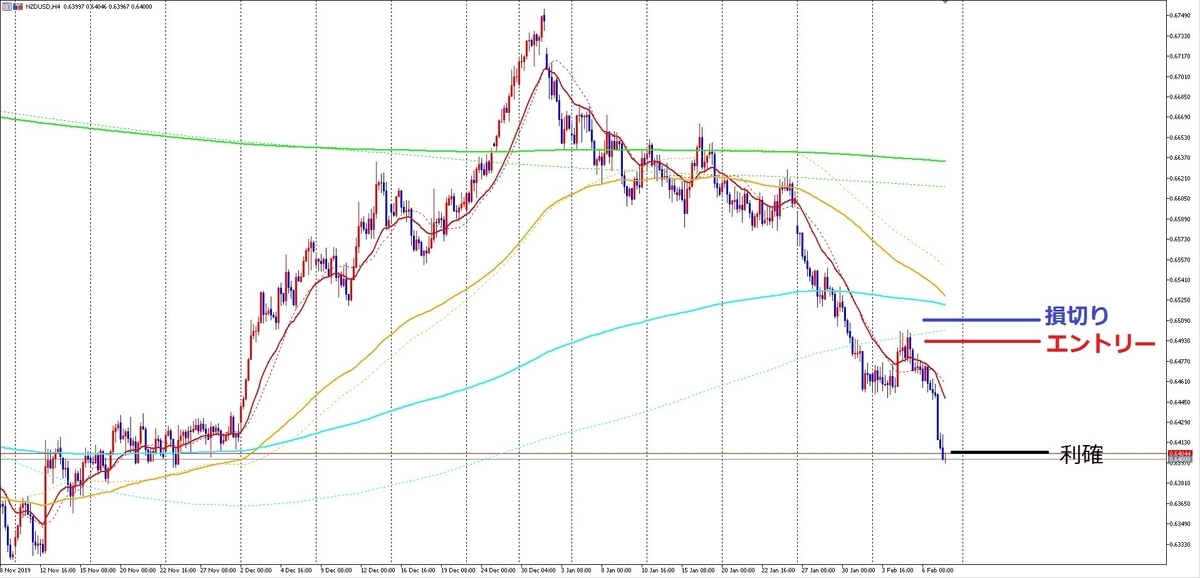The height and width of the screenshot is (578, 1200).
Task: Click the 0.65570 price scale label
Action: tap(1180, 259)
